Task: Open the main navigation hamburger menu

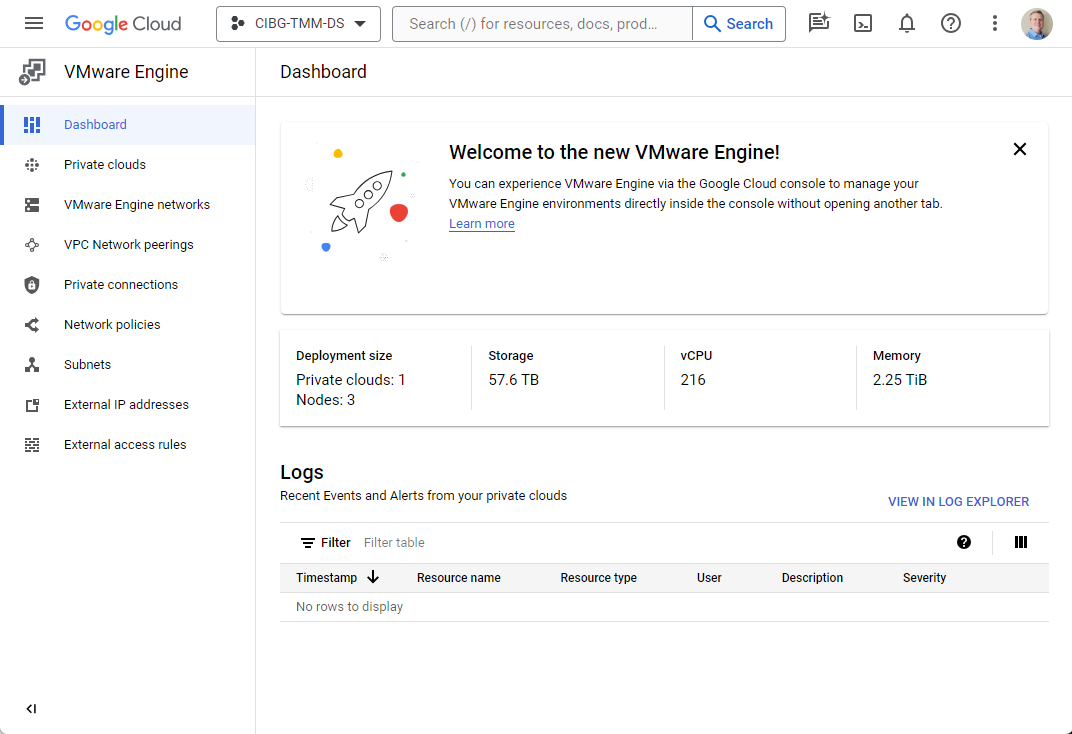Action: pos(34,24)
